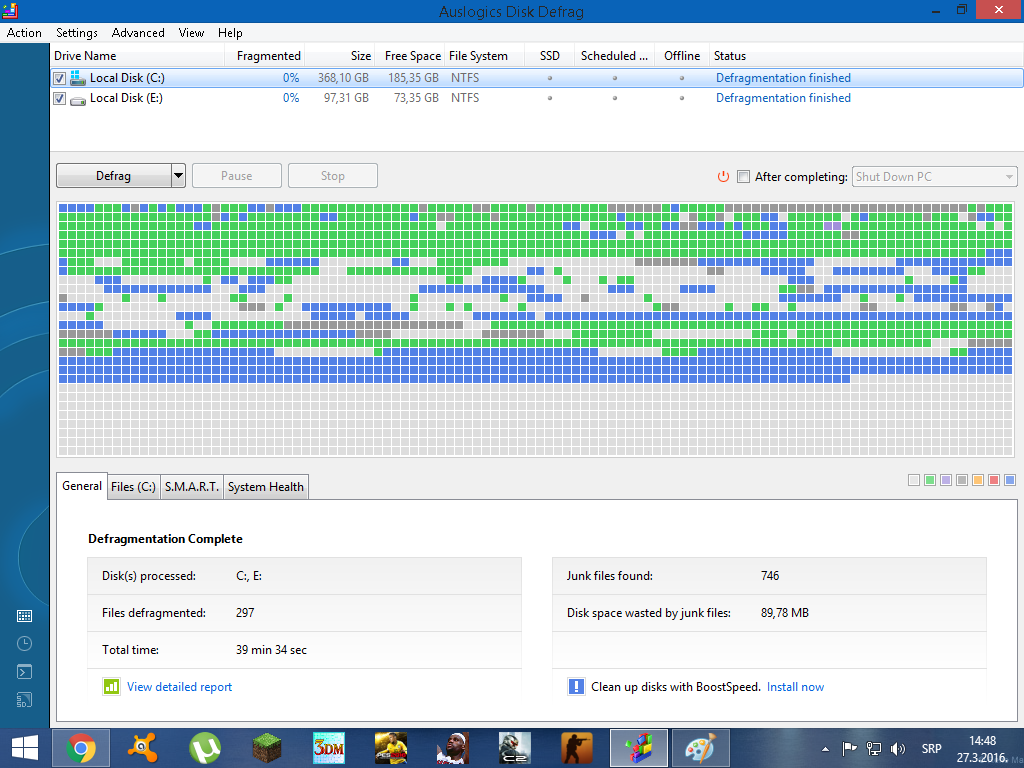The width and height of the screenshot is (1024, 768).
Task: Click the orange legend color swatch
Action: pos(978,480)
